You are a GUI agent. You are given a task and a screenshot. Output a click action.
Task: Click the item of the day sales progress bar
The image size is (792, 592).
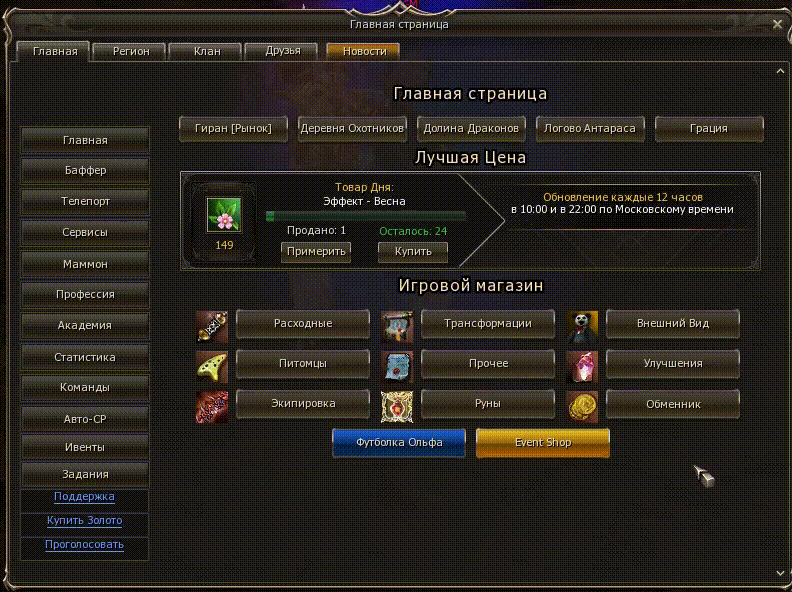pos(366,216)
